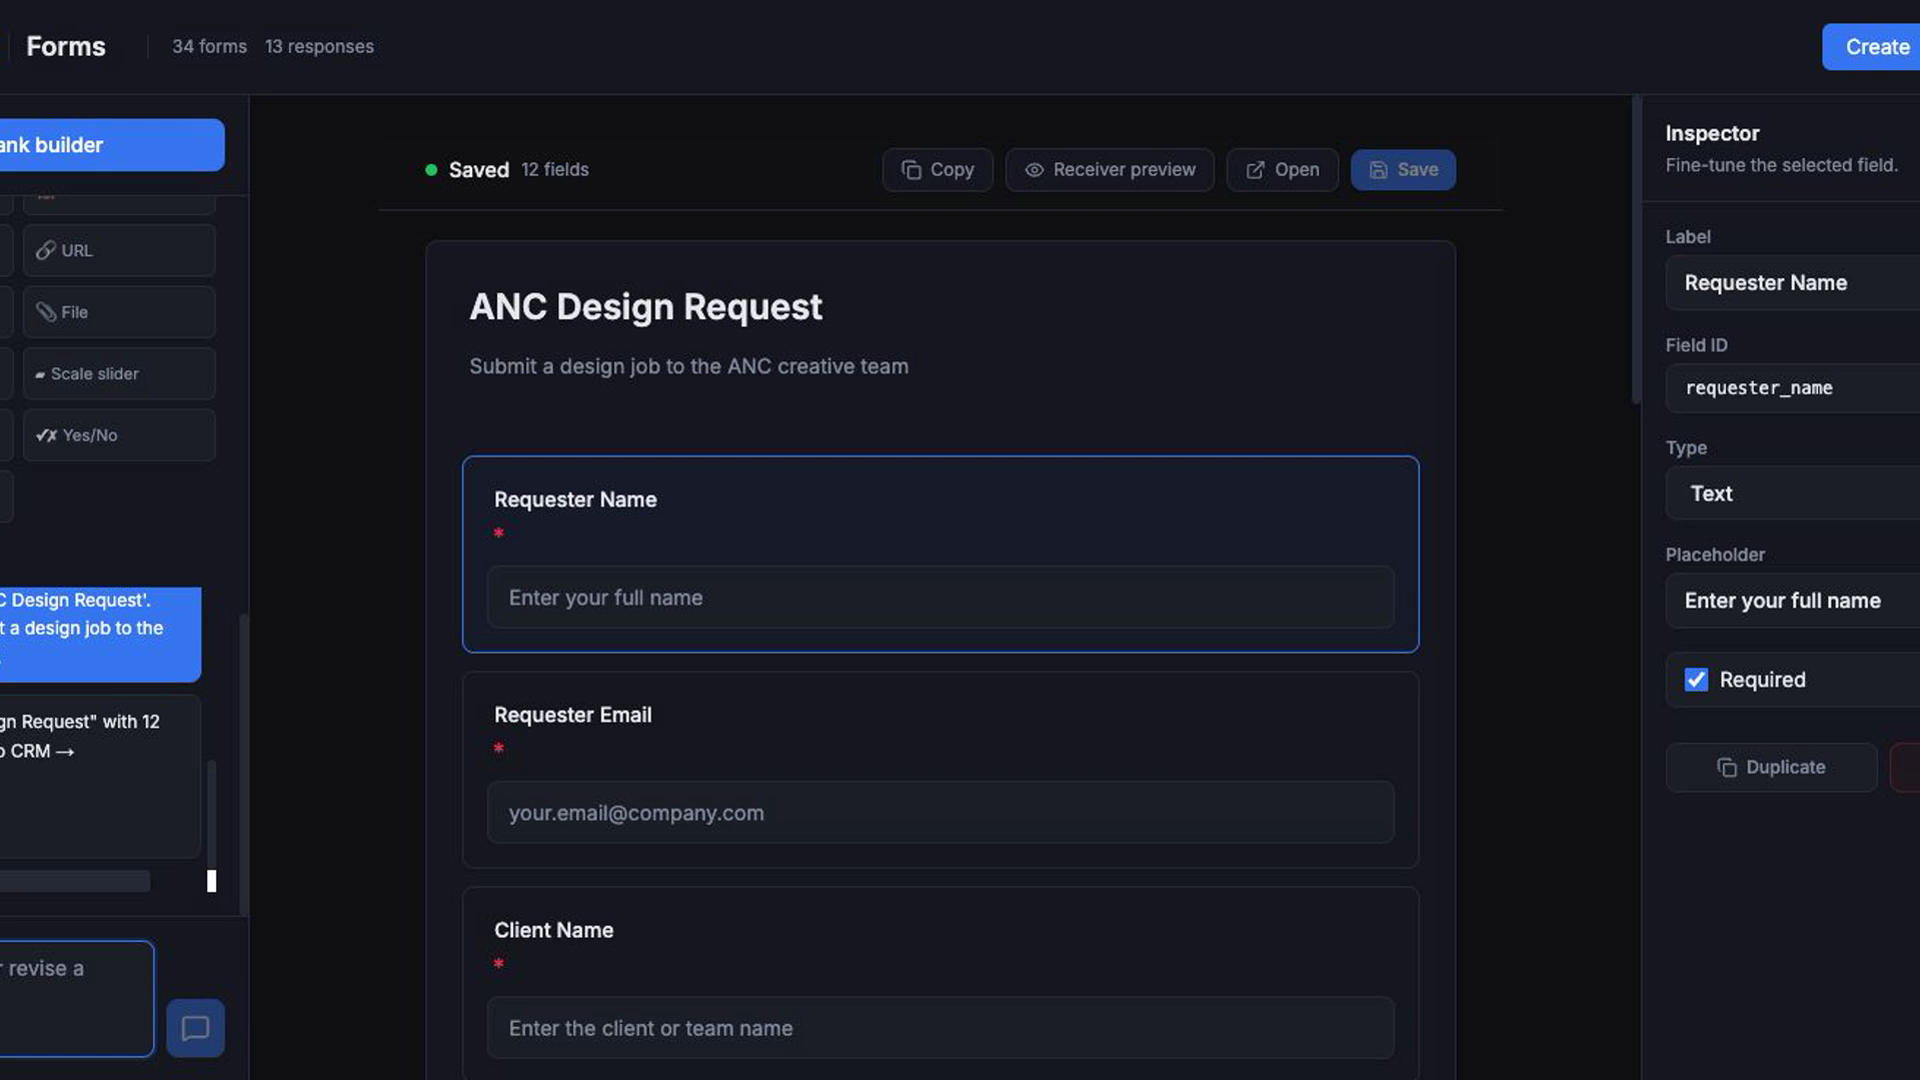Open the Type dropdown showing Text
The width and height of the screenshot is (1920, 1080).
click(x=1792, y=493)
